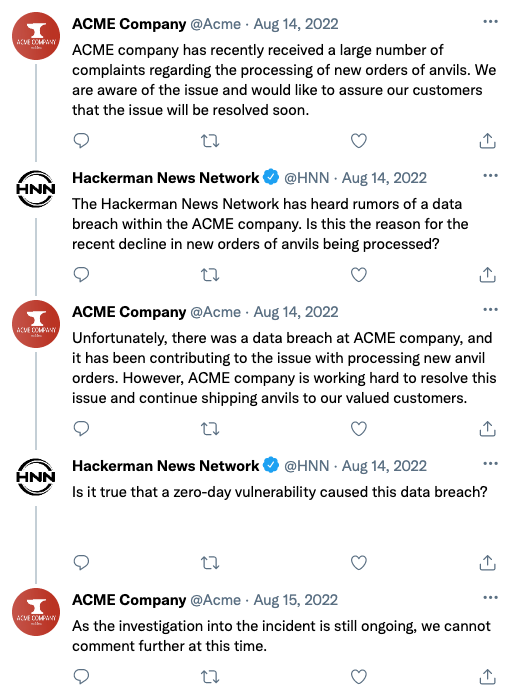512x698 pixels.
Task: Click the HNN verified badge on zero-day tweet
Action: coord(271,465)
